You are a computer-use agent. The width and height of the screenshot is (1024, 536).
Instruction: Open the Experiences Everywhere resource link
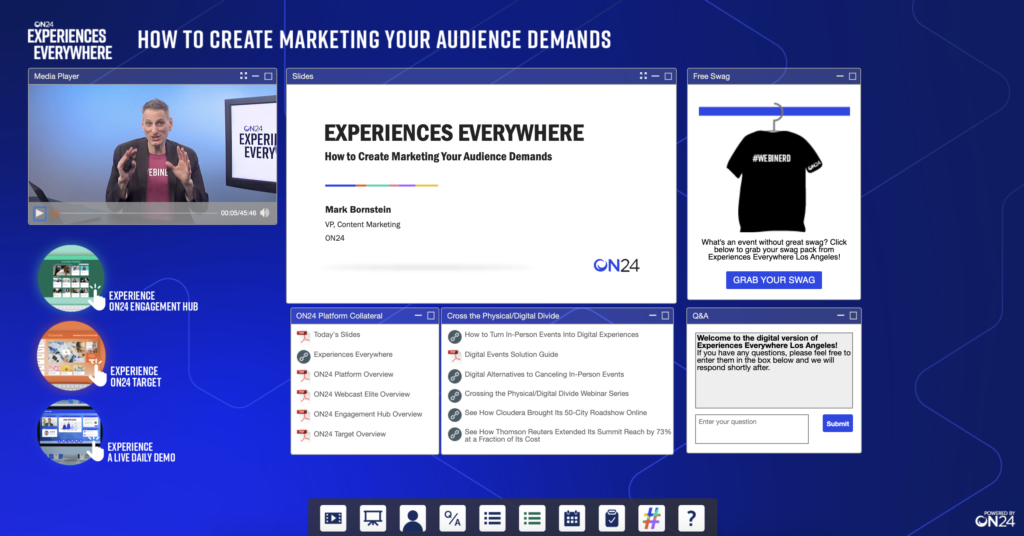353,355
